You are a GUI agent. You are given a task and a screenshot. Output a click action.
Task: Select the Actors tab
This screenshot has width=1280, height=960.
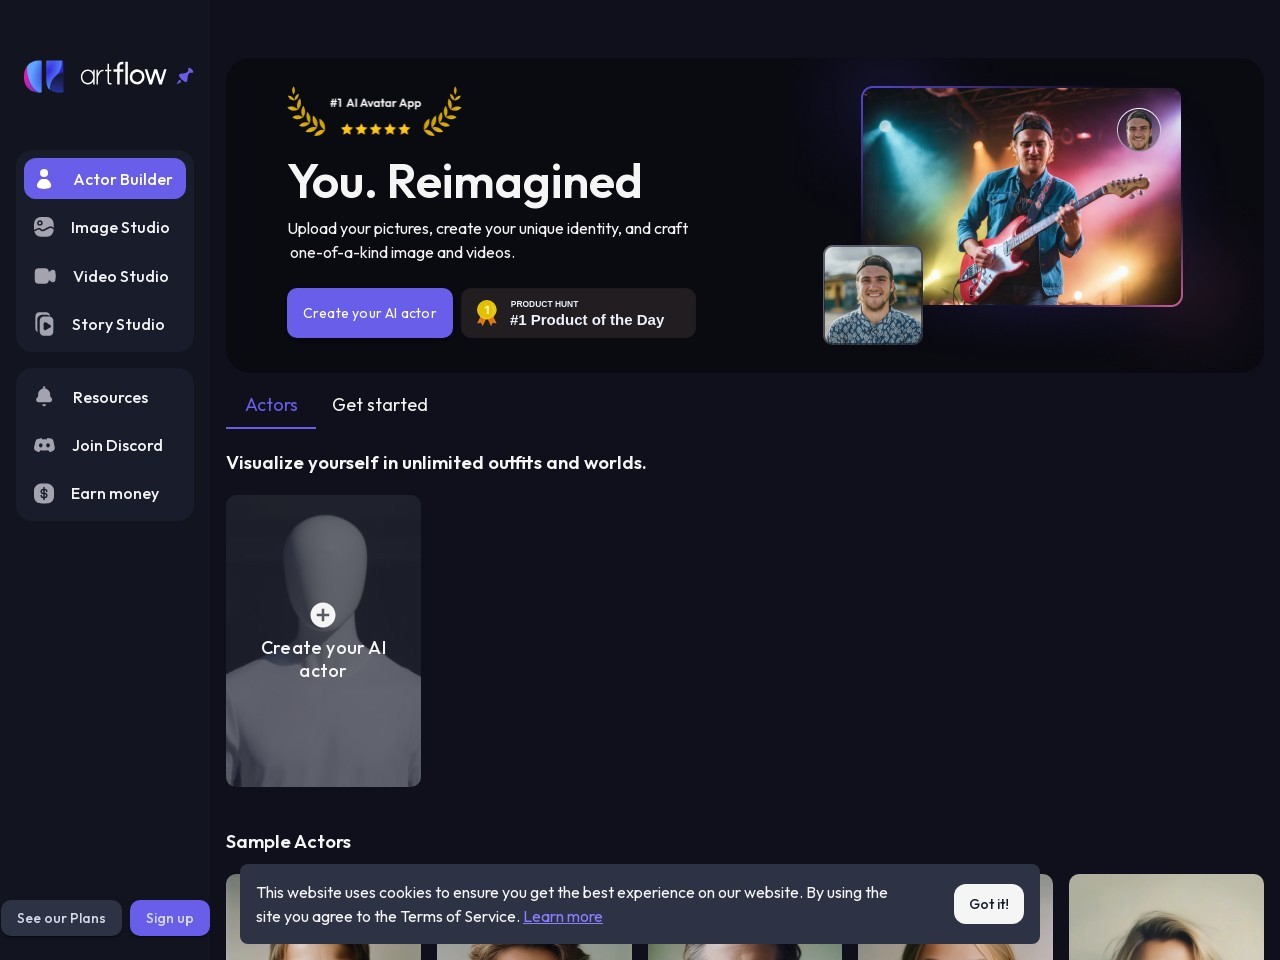(x=271, y=405)
